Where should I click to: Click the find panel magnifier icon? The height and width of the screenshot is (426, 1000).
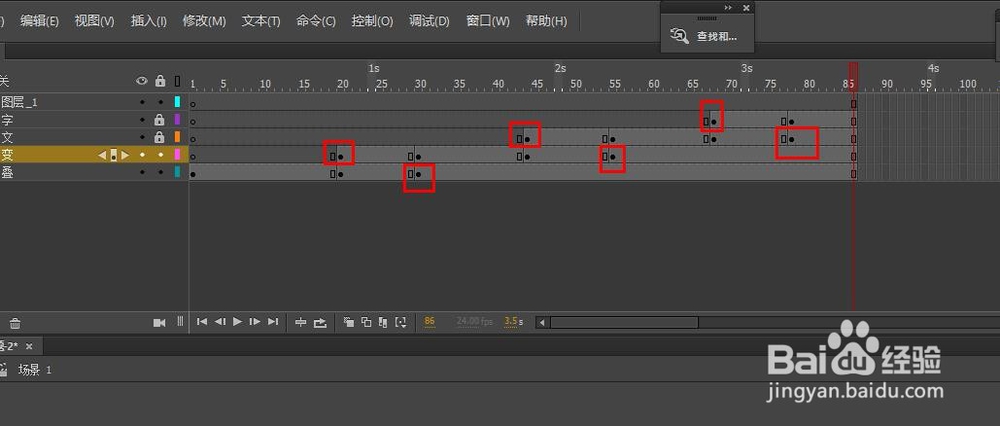(680, 36)
